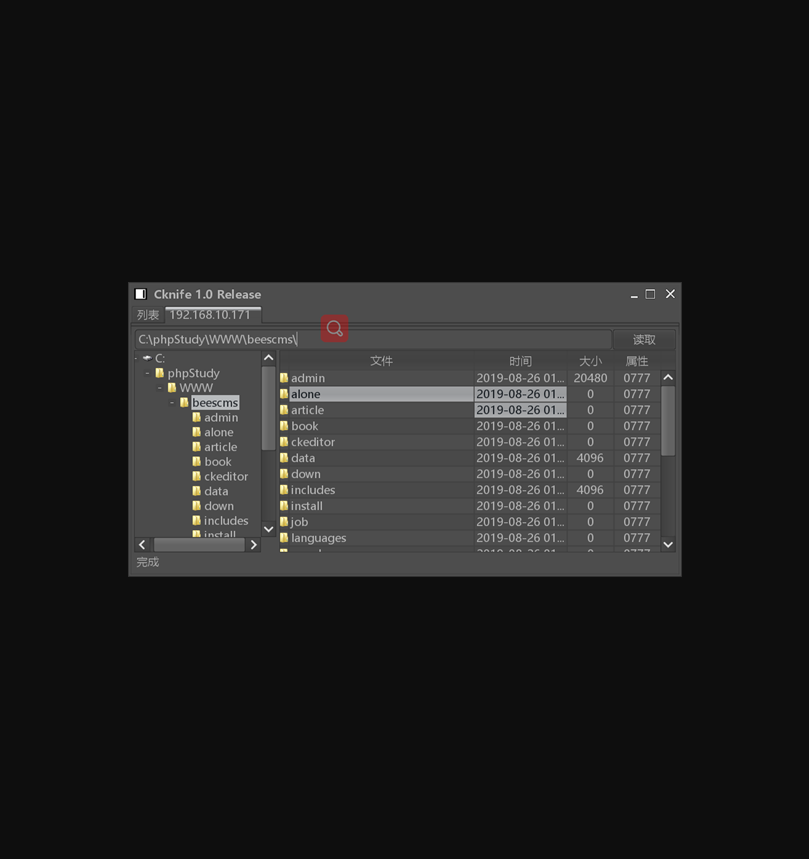The width and height of the screenshot is (809, 859).
Task: Sort by the 时间 column header
Action: (520, 361)
